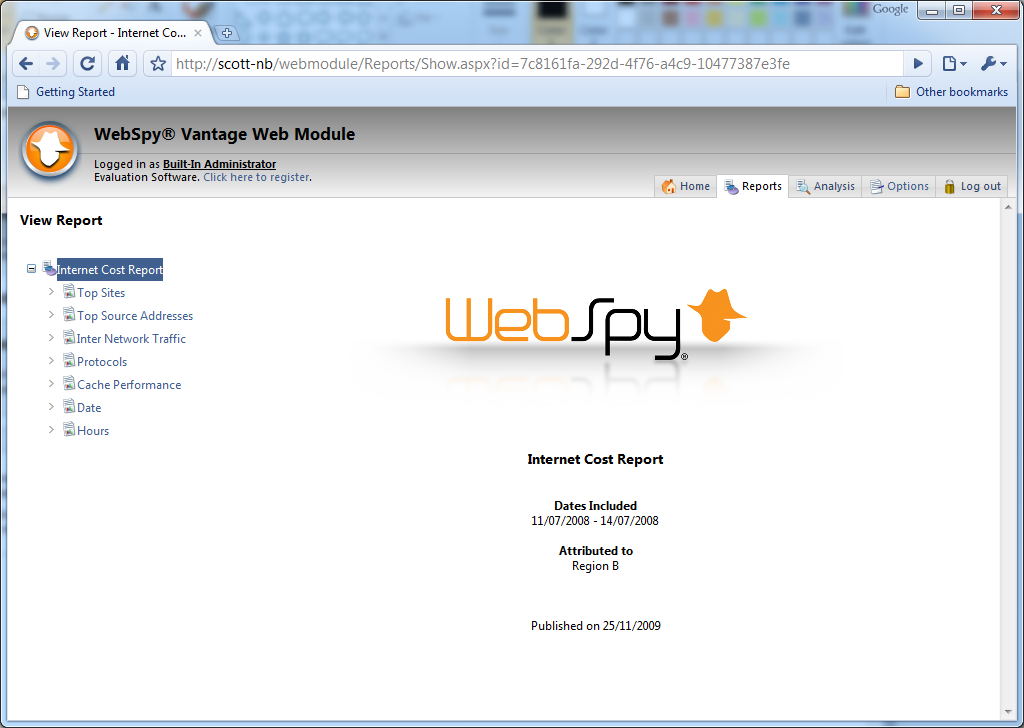This screenshot has height=728, width=1024.
Task: Click the scrollbar up arrow
Action: point(1008,207)
